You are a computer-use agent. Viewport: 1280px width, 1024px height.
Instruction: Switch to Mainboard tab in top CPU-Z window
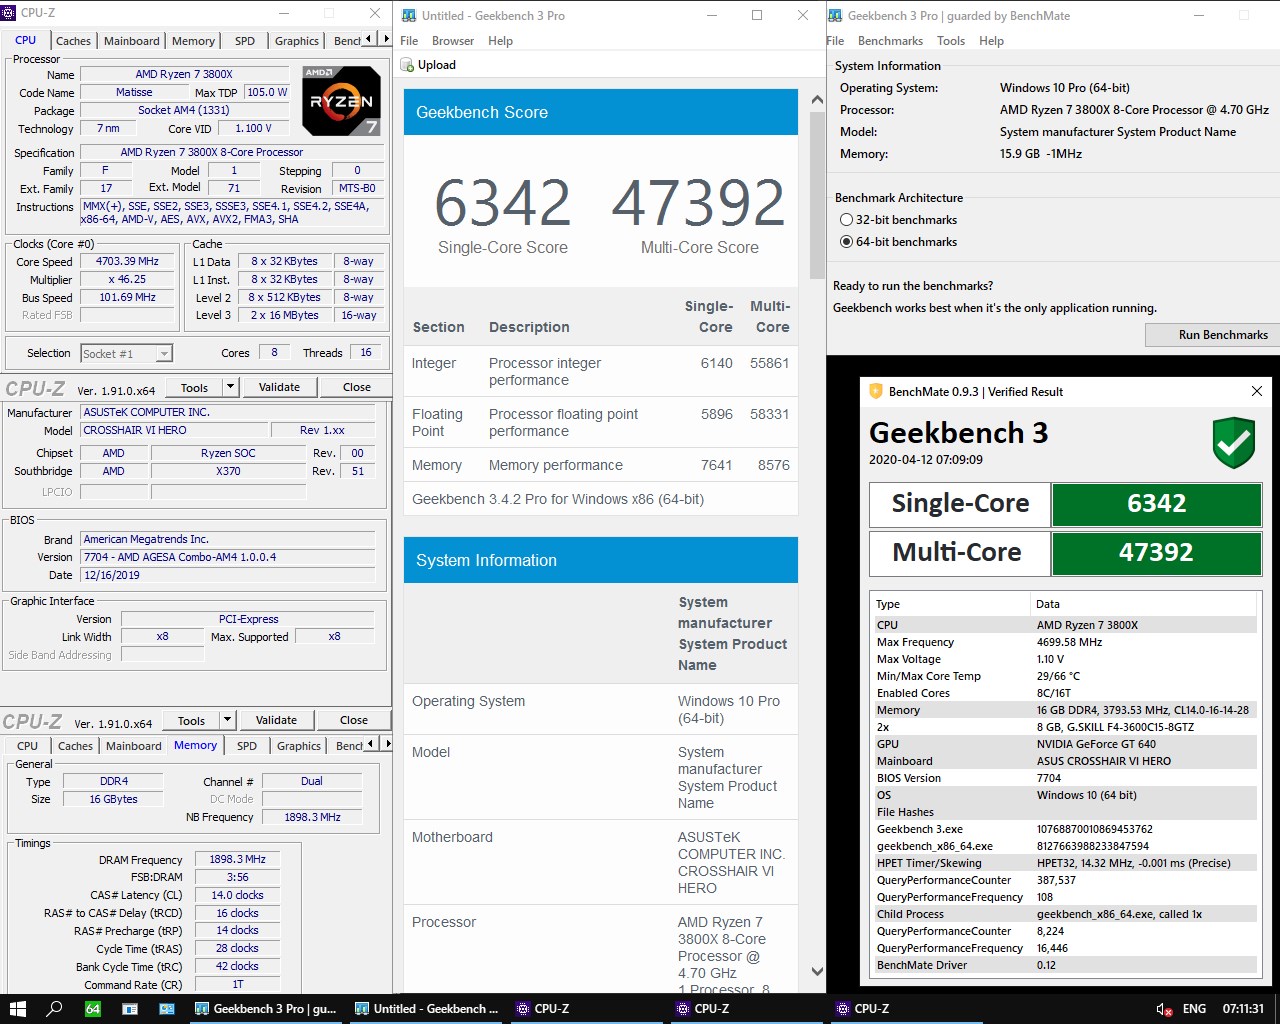[132, 41]
